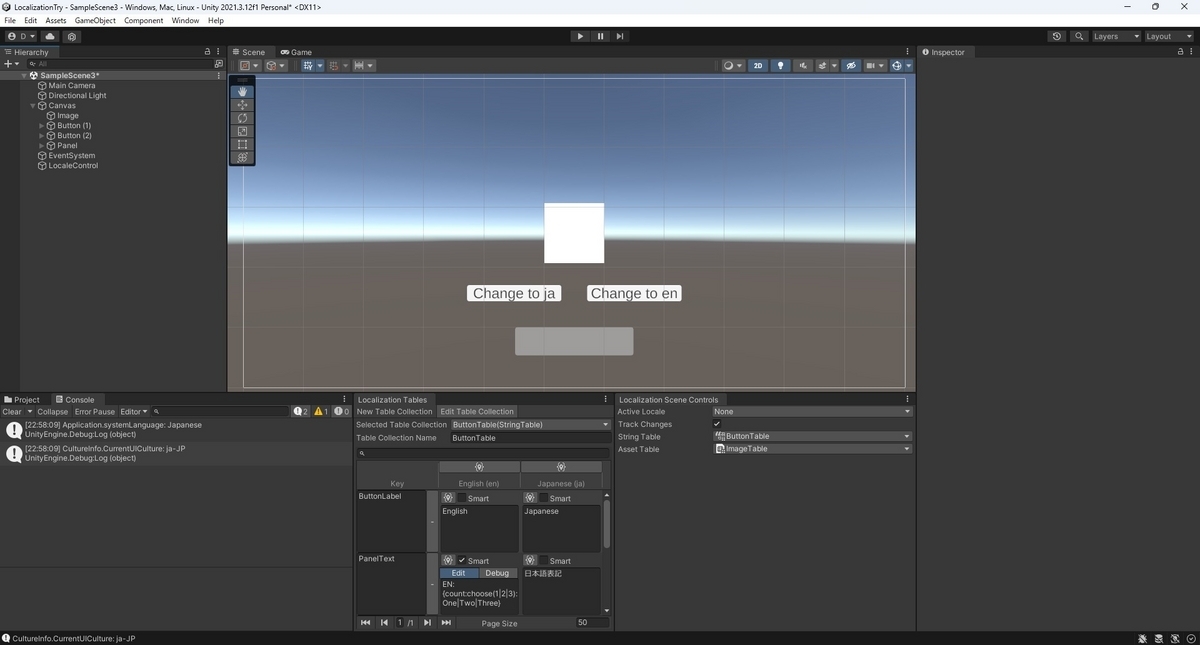Open the search icon near Layers
The image size is (1200, 645).
1079,36
